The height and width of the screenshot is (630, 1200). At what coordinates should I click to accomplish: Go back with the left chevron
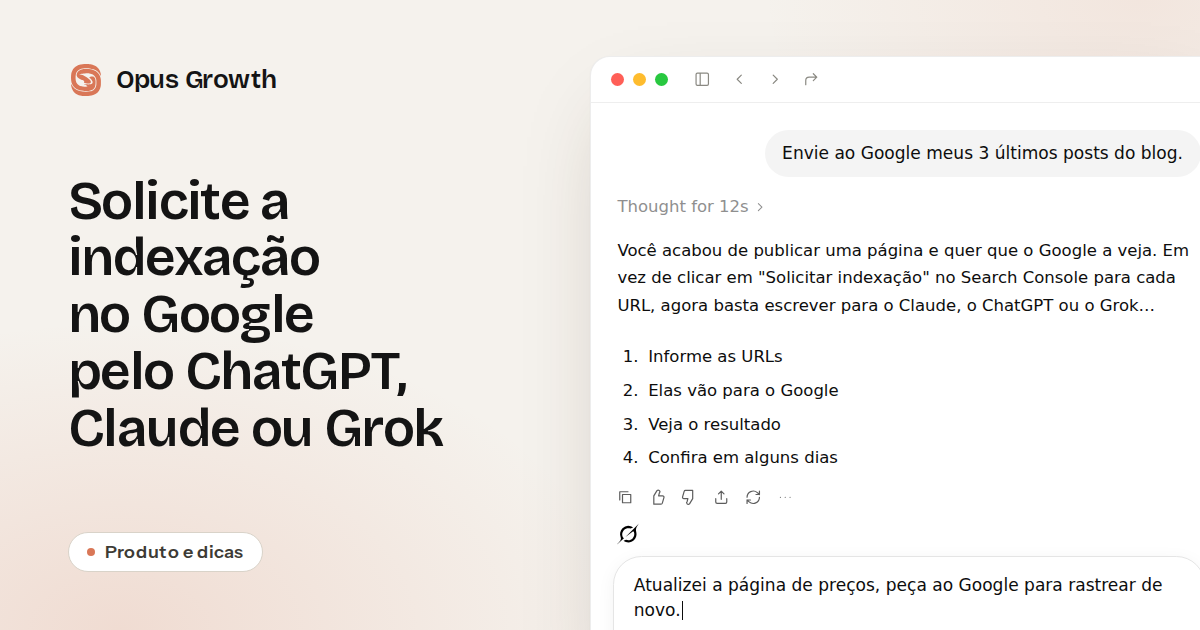click(739, 79)
